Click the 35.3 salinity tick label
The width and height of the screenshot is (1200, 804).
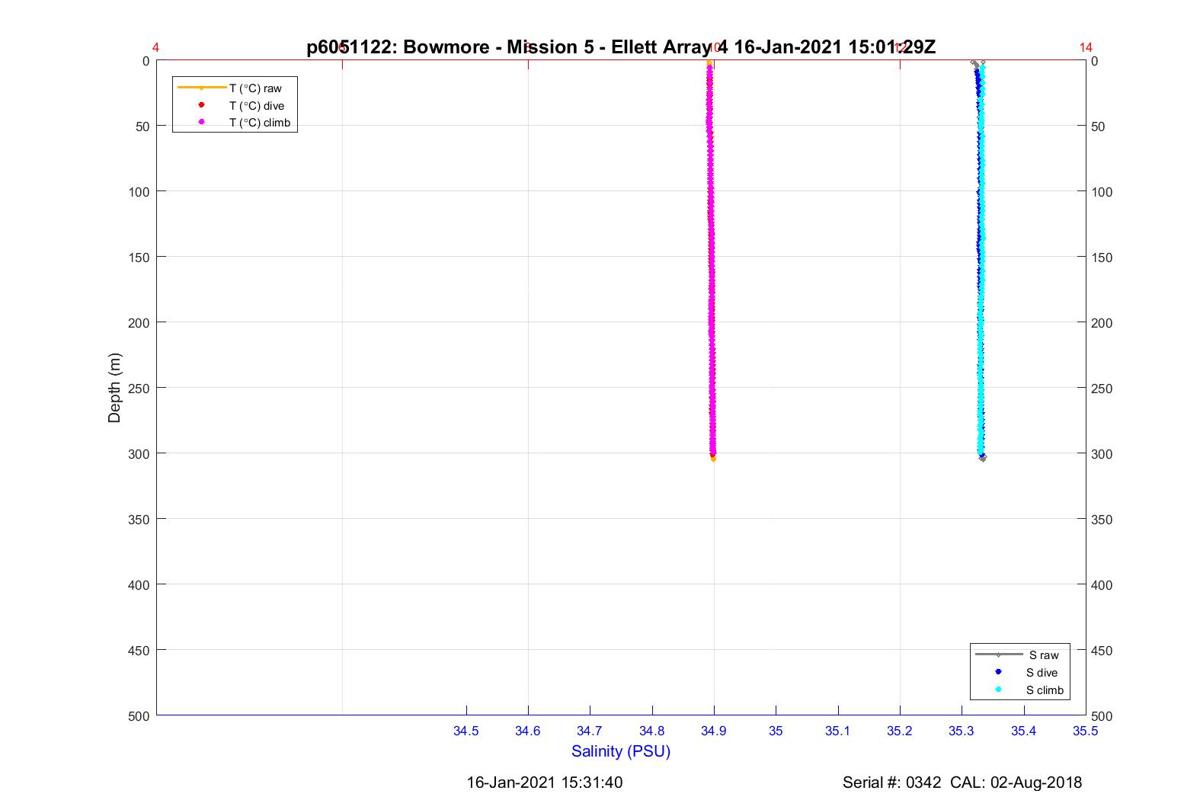[962, 731]
